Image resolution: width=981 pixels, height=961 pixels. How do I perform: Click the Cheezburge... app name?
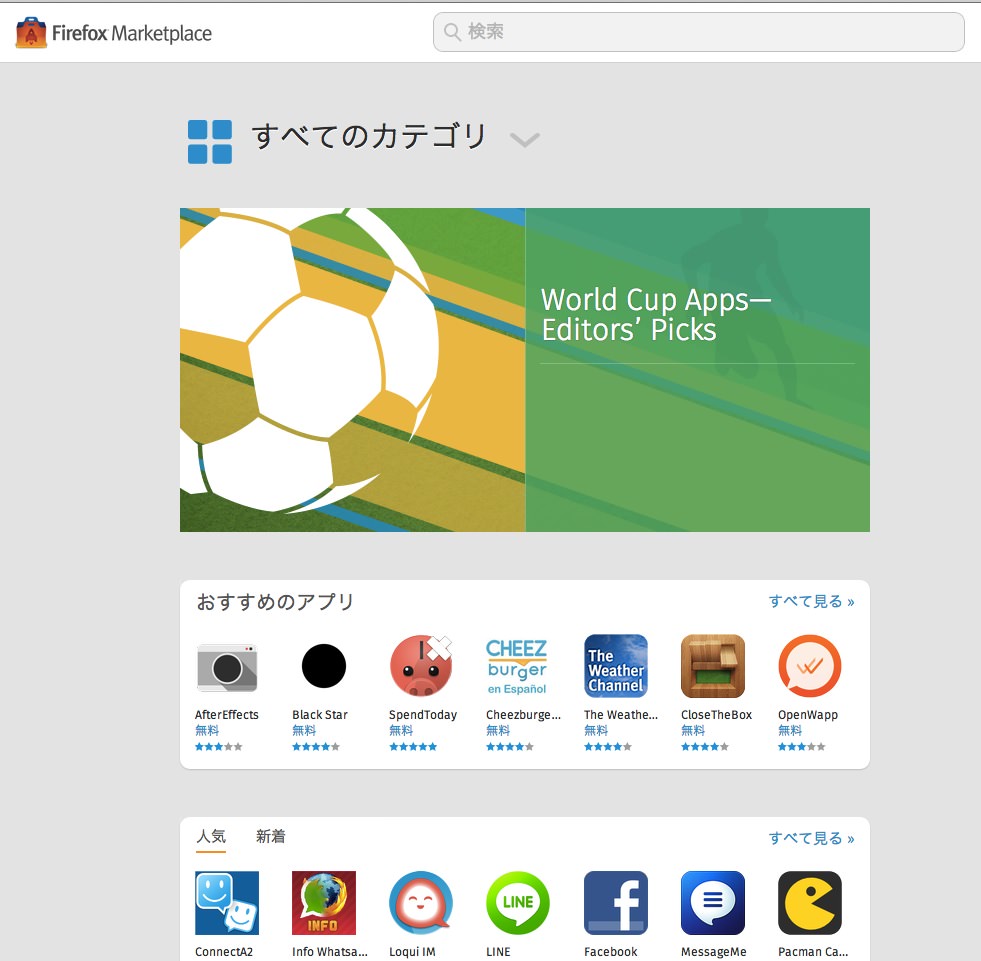click(524, 714)
